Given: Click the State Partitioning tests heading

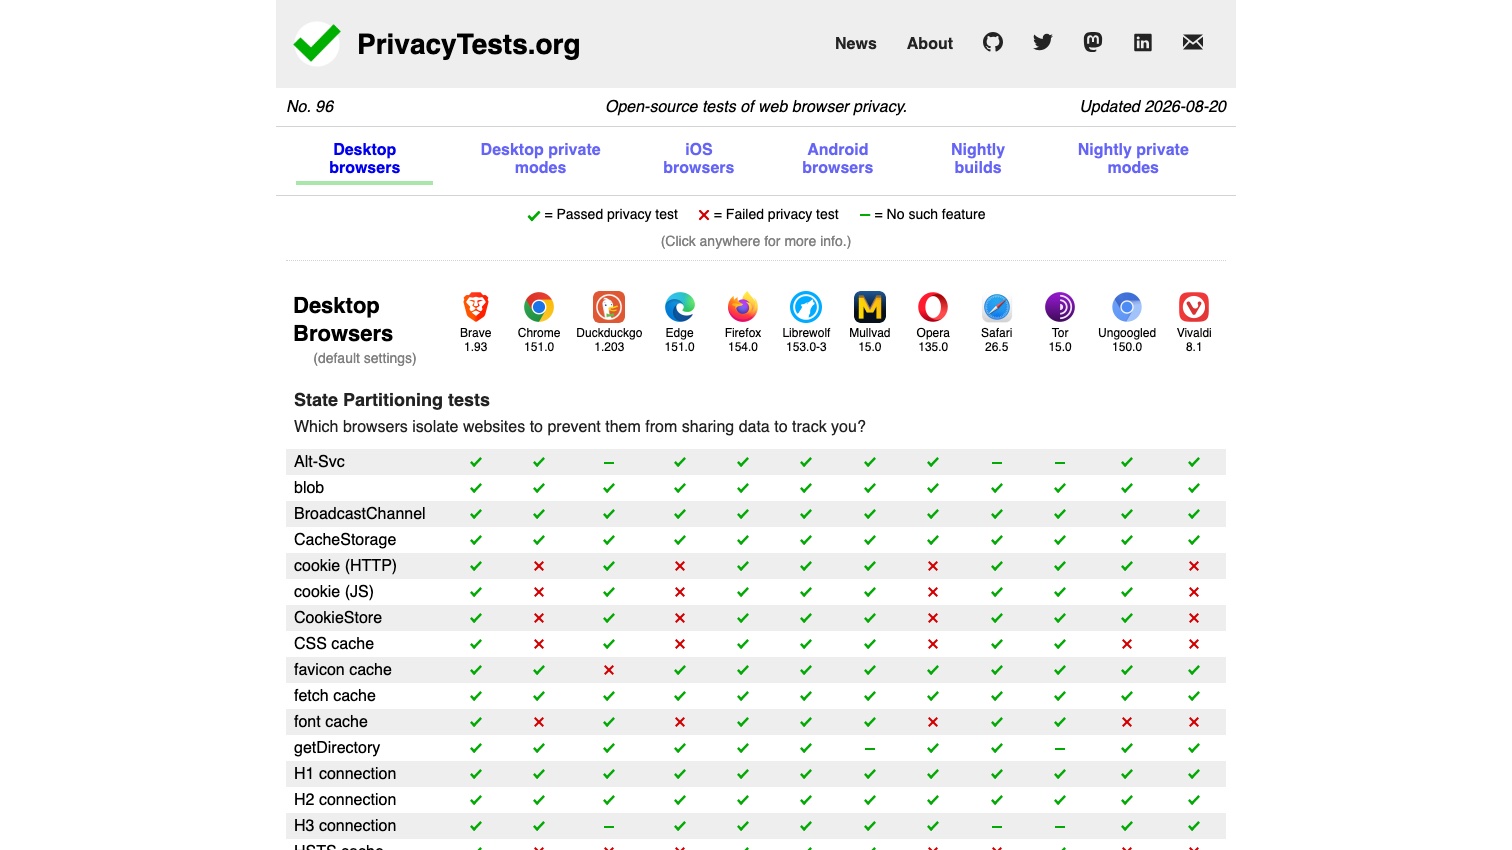Looking at the screenshot, I should coord(392,400).
